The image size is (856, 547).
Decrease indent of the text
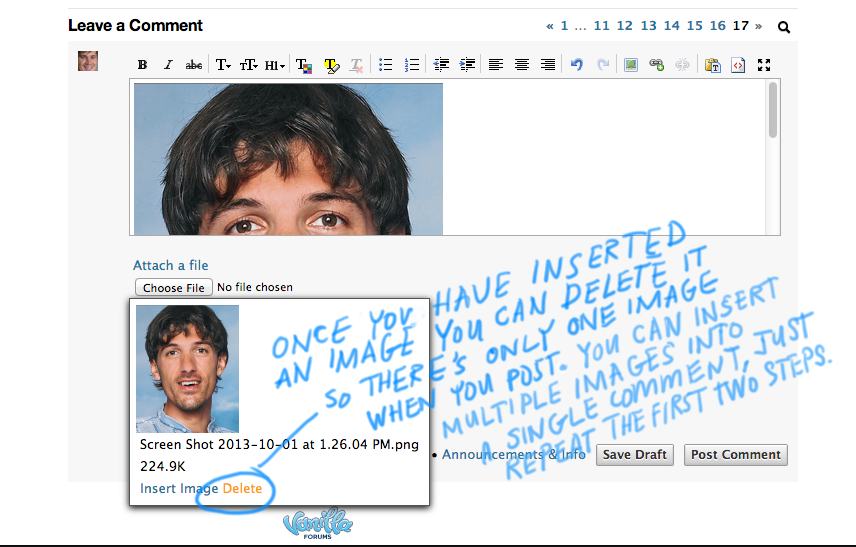point(441,65)
